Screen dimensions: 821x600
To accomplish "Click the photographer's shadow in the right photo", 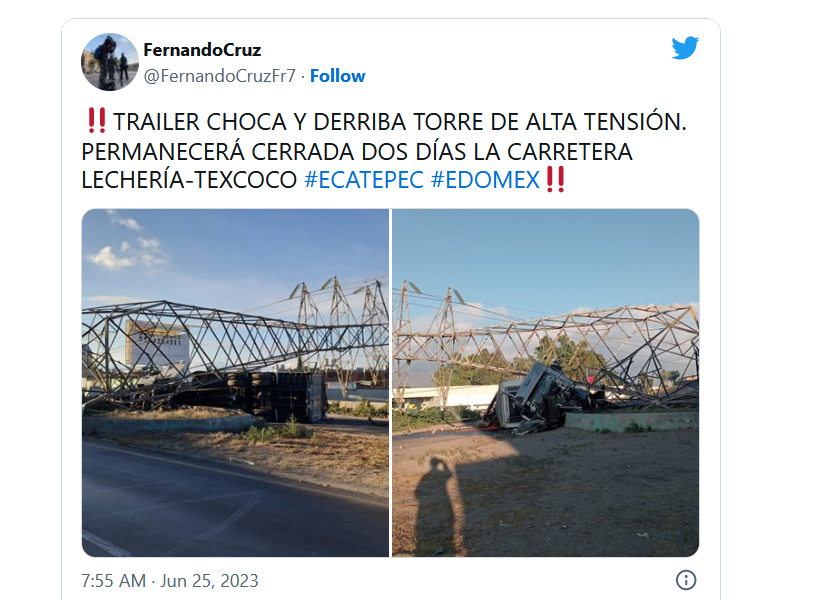I will (x=440, y=504).
